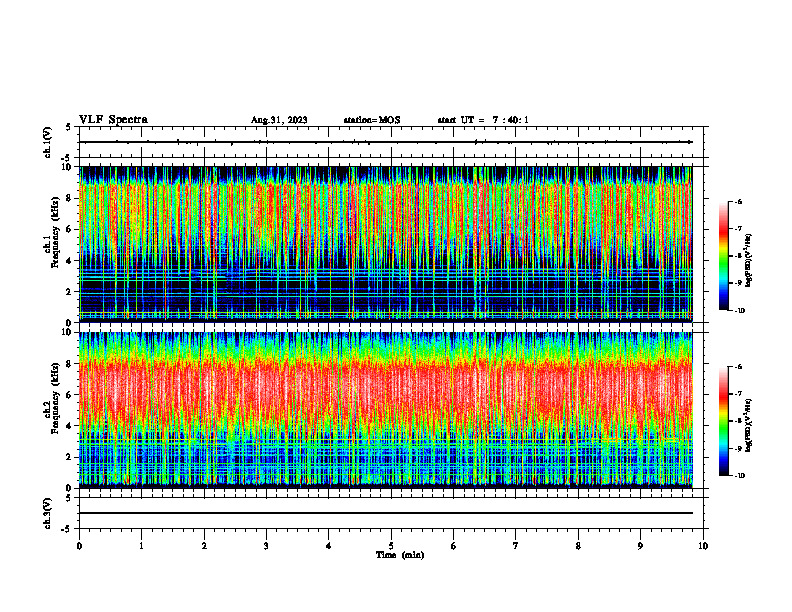The width and height of the screenshot is (792, 612).
Task: Click the "-6" tick on ch.1 color scale
Action: (x=739, y=201)
